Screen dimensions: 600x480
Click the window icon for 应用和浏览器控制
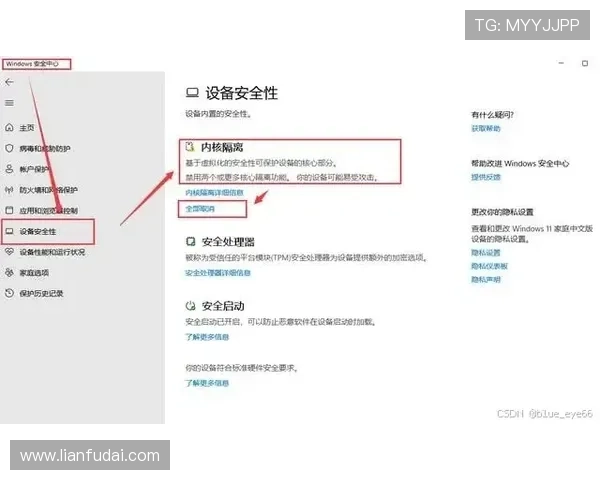click(10, 210)
